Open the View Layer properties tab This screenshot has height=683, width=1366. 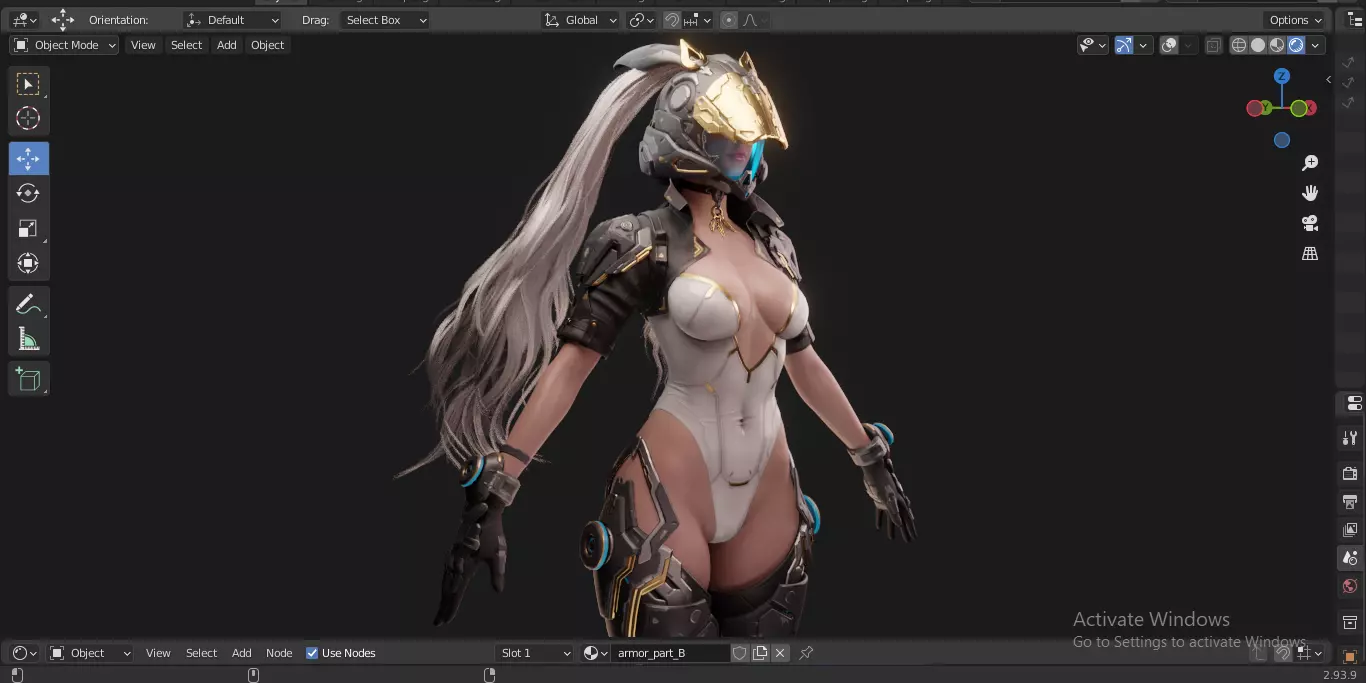1350,529
